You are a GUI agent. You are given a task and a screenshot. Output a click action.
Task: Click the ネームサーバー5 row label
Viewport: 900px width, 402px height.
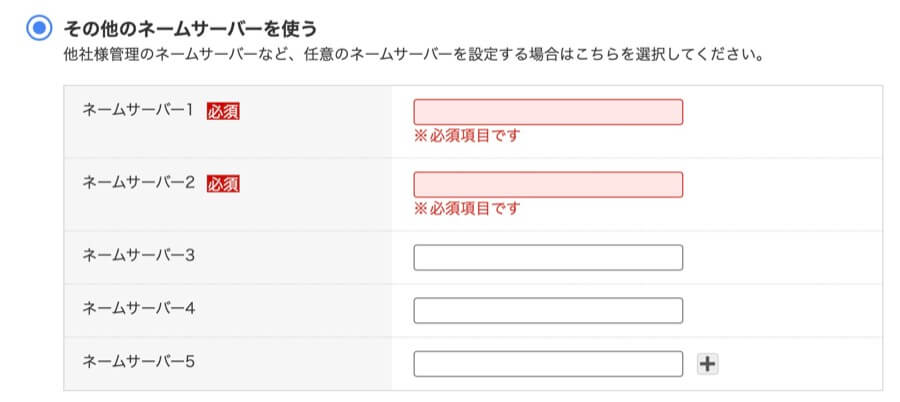click(137, 361)
